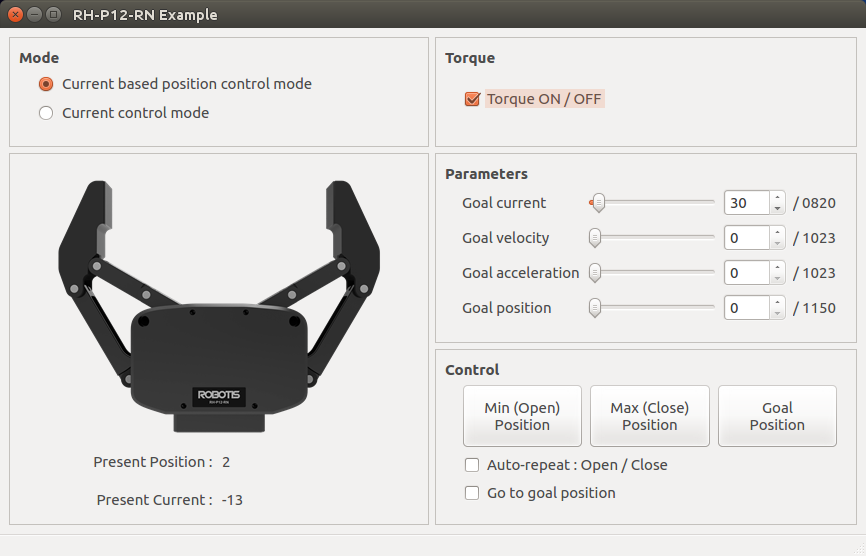Click the Goal position value field

(746, 308)
